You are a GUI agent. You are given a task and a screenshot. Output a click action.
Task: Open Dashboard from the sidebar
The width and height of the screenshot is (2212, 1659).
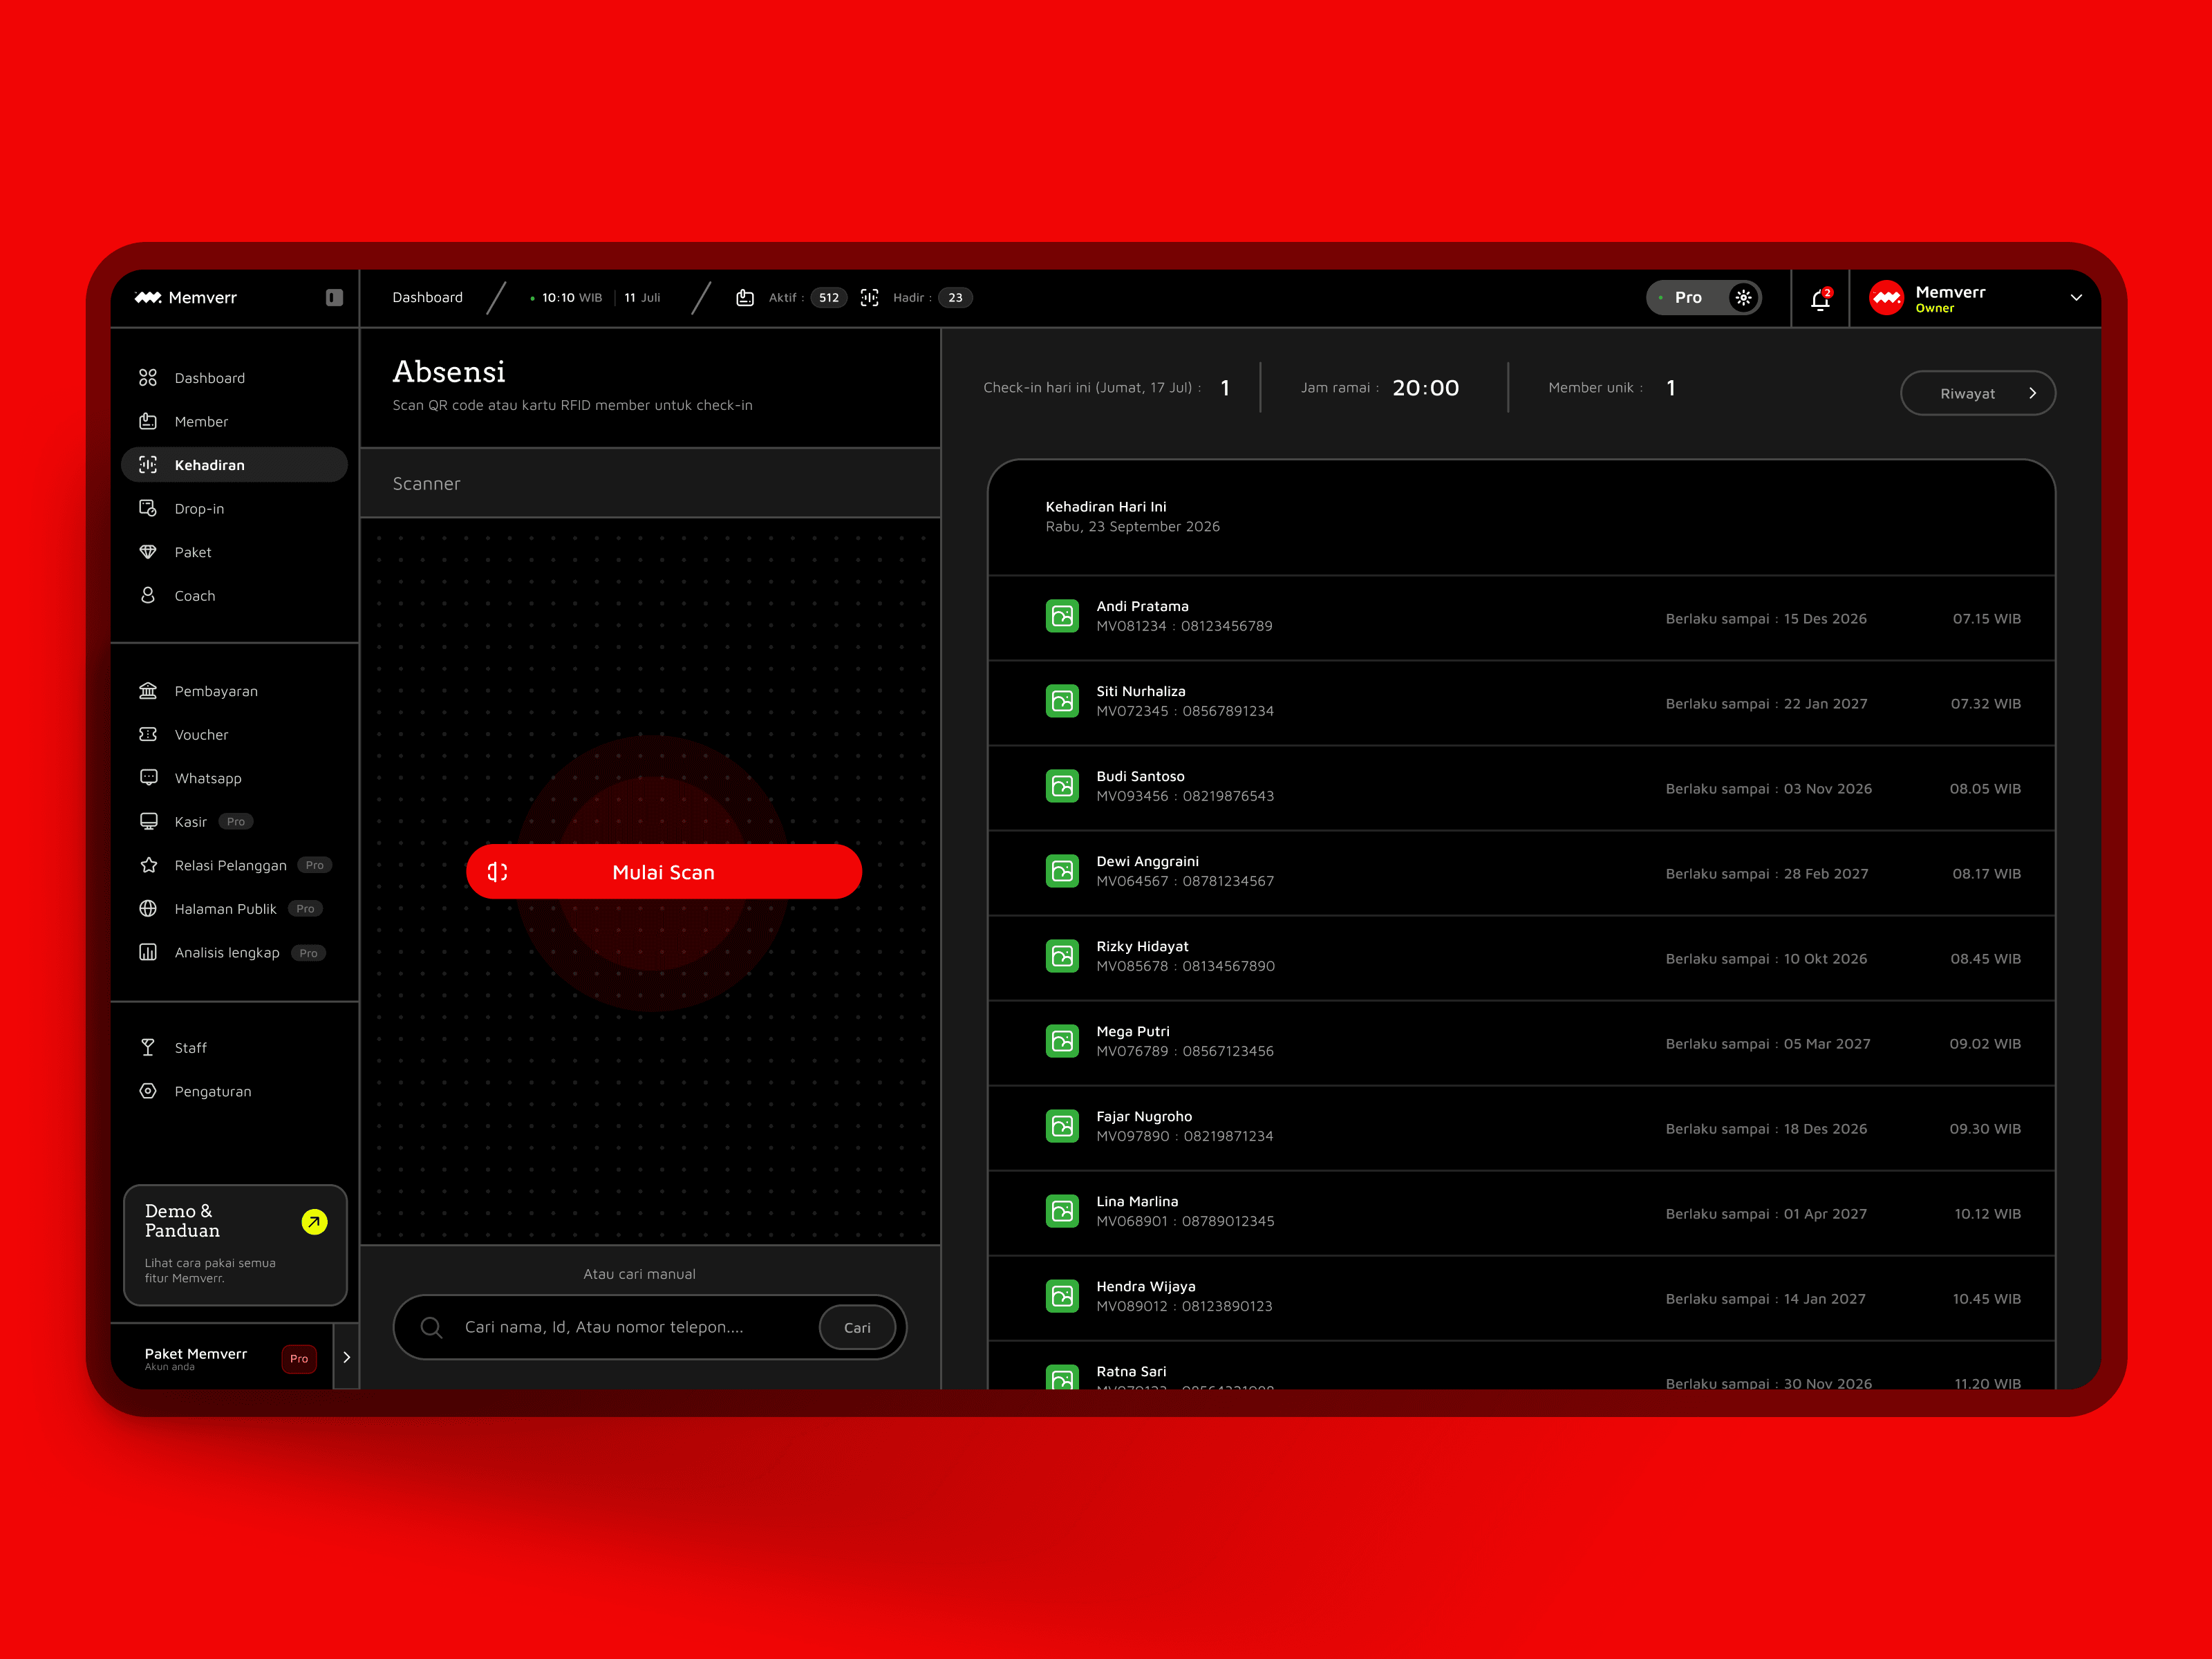point(234,378)
